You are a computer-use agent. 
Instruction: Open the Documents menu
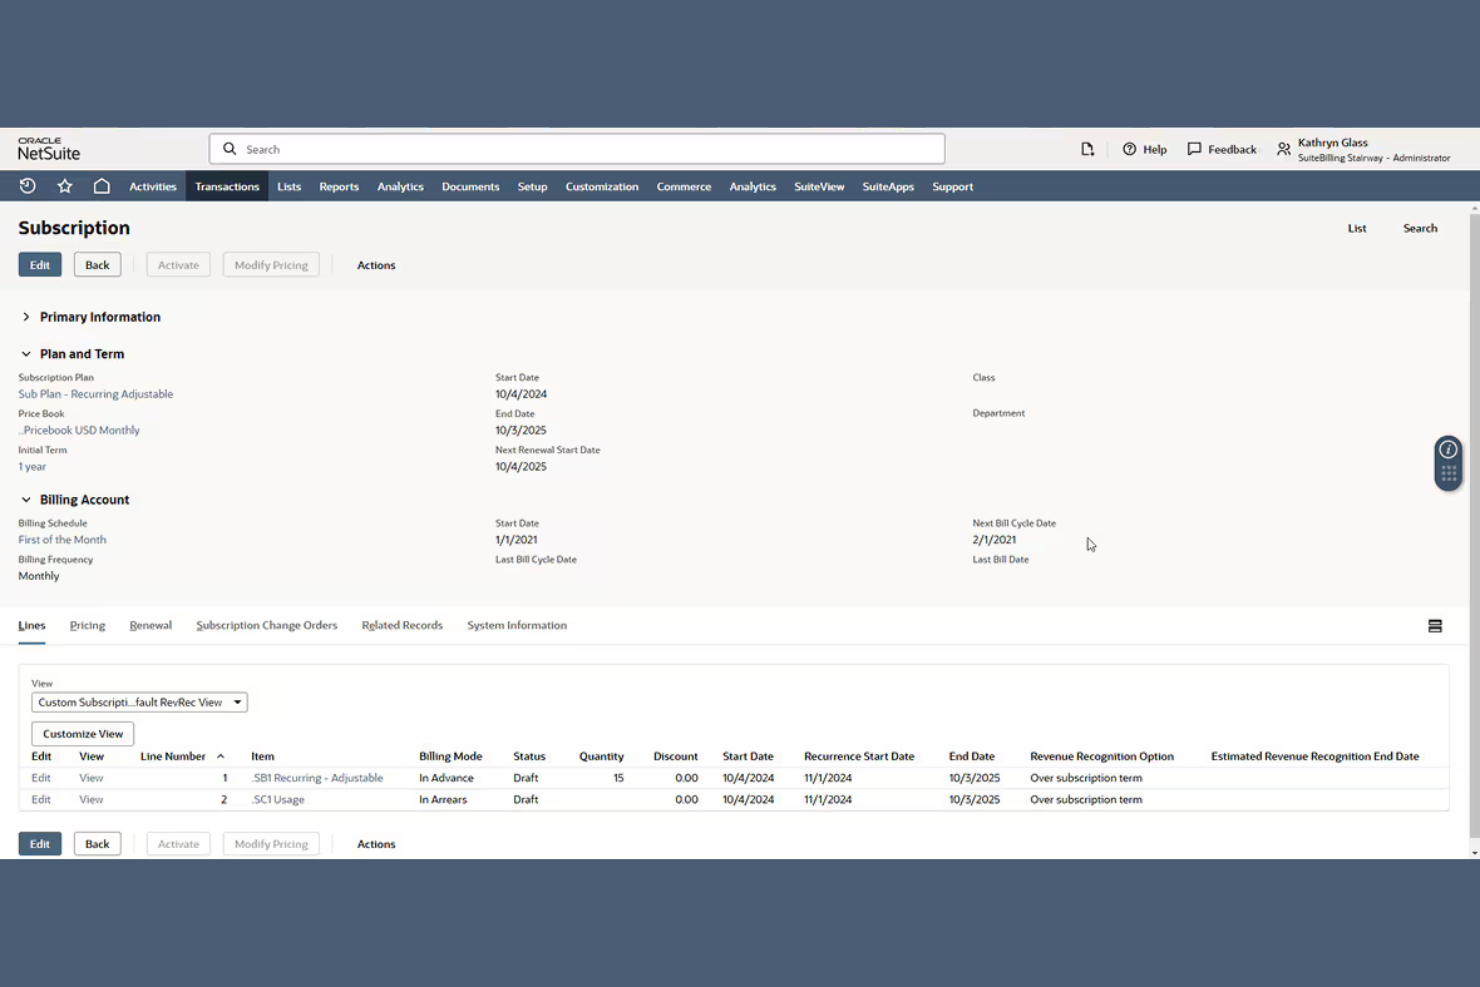(x=470, y=186)
